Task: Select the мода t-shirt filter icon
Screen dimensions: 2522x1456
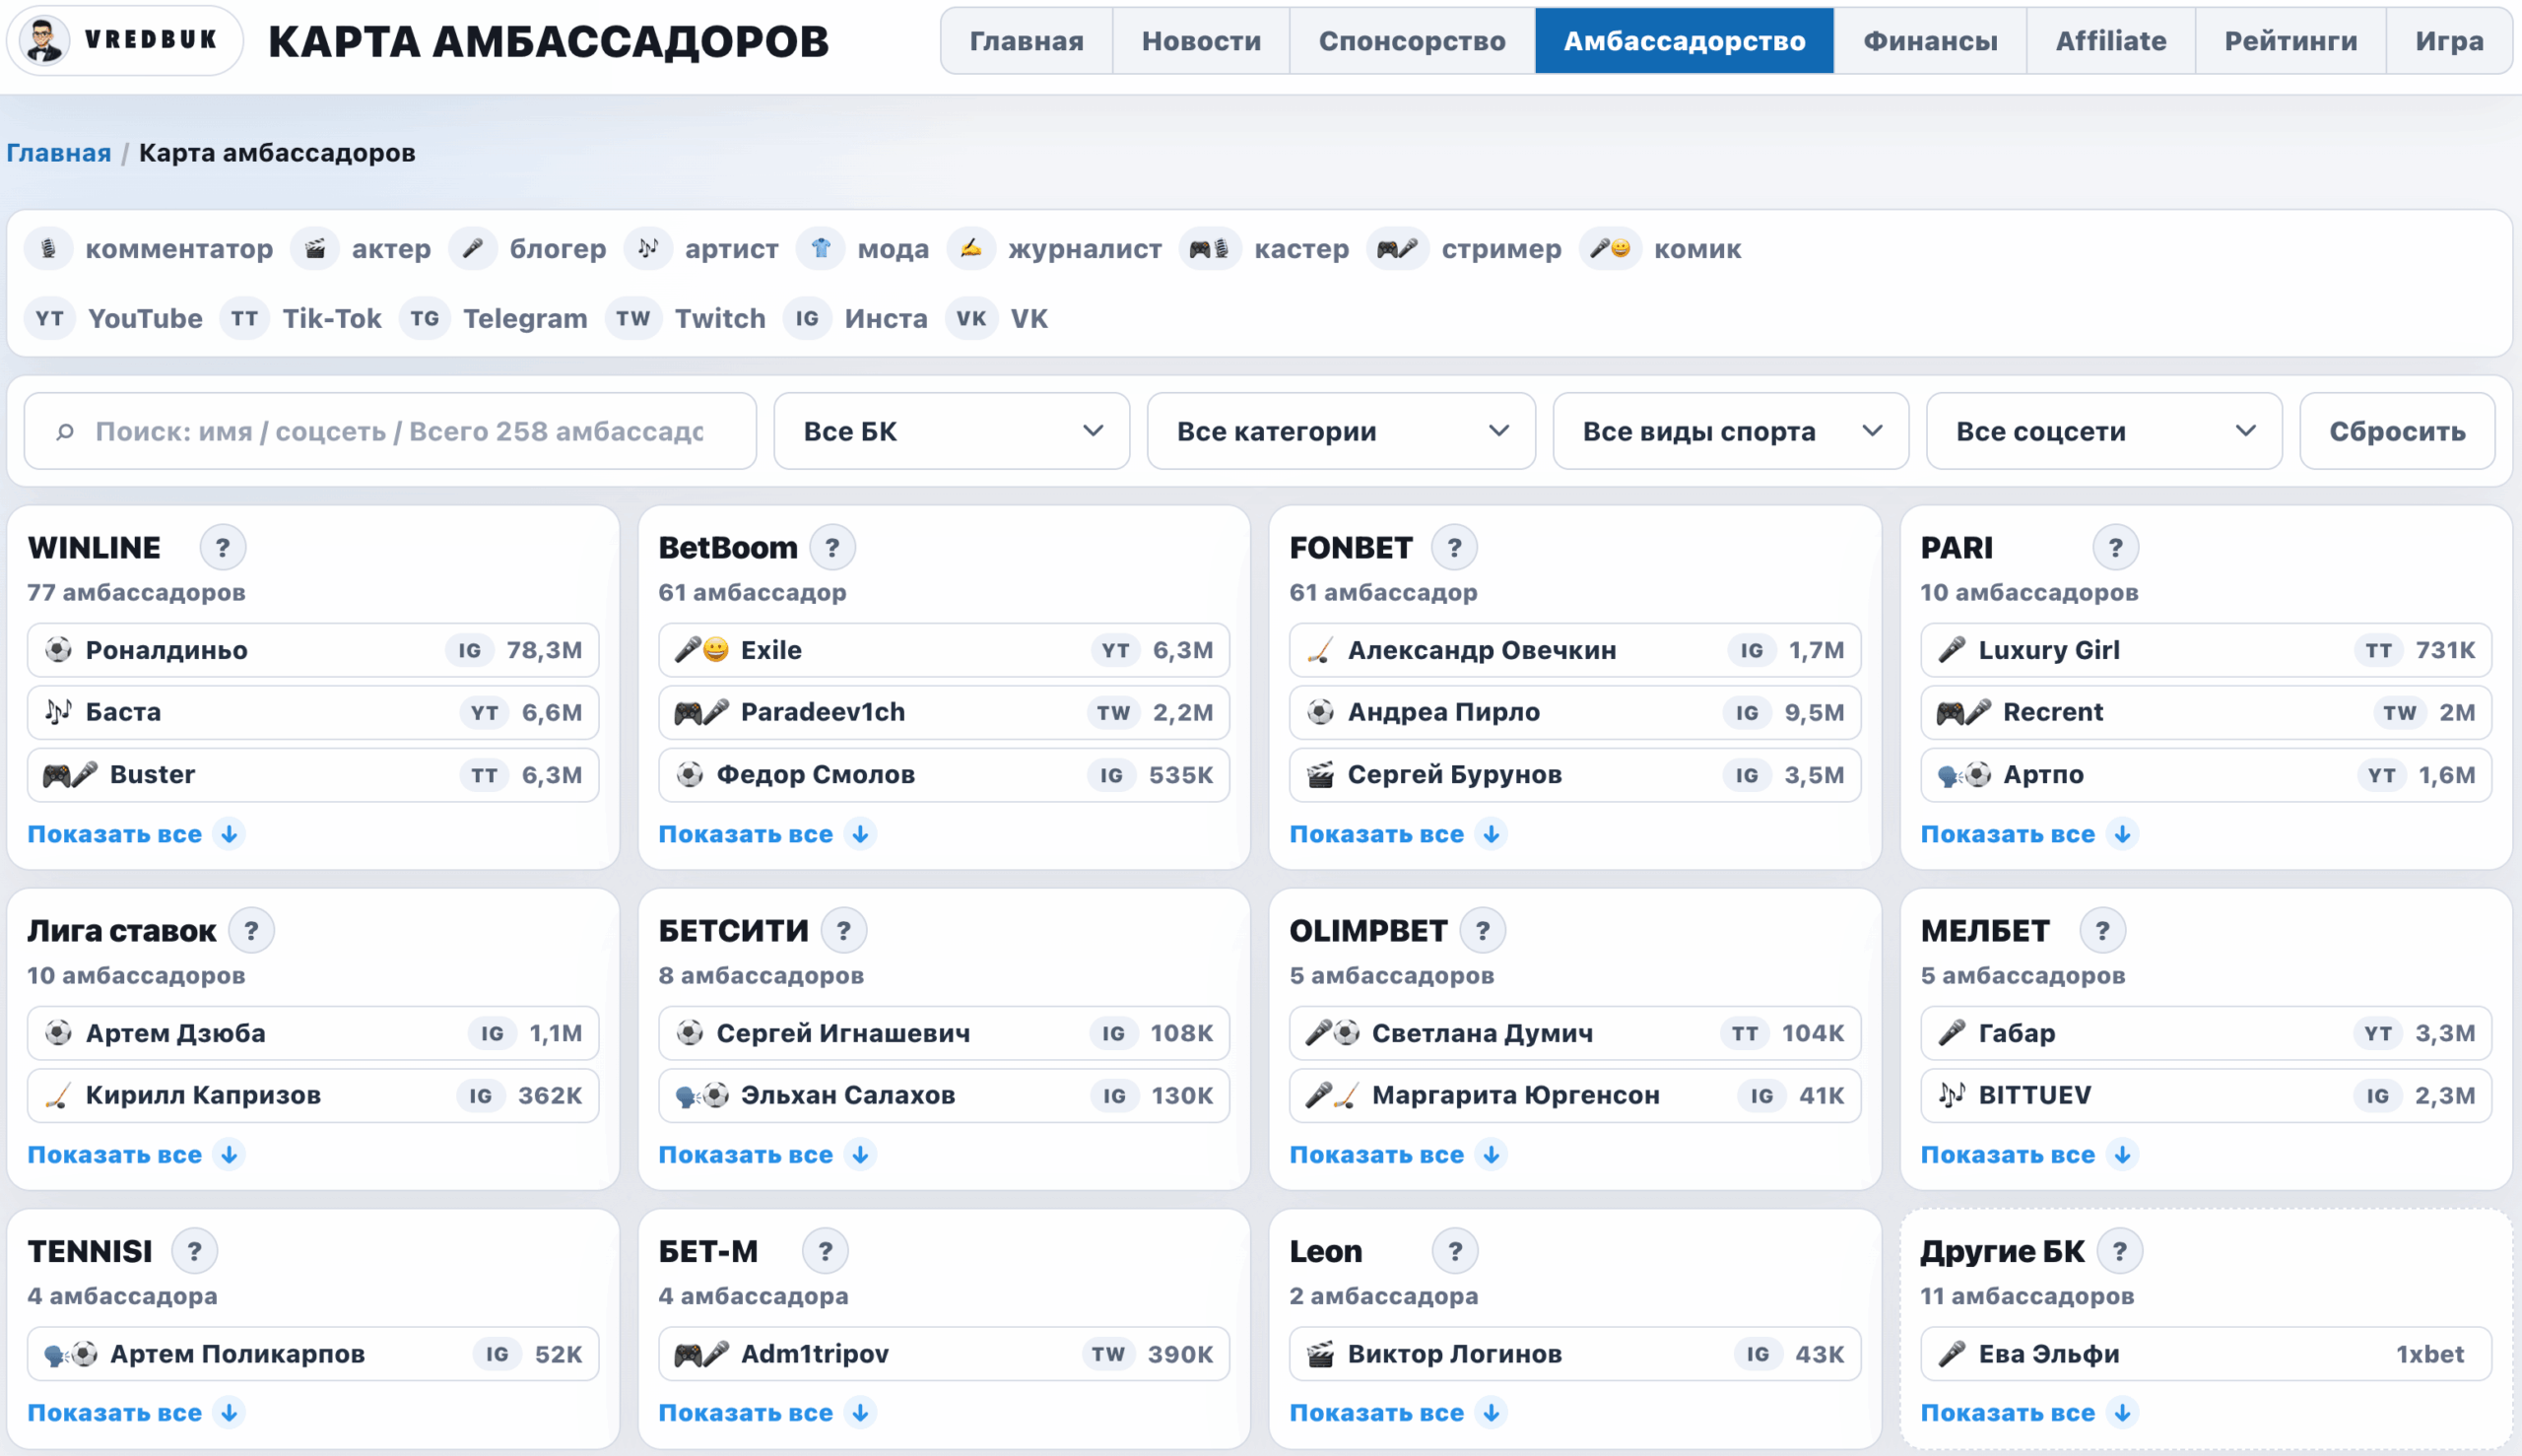Action: click(x=821, y=249)
